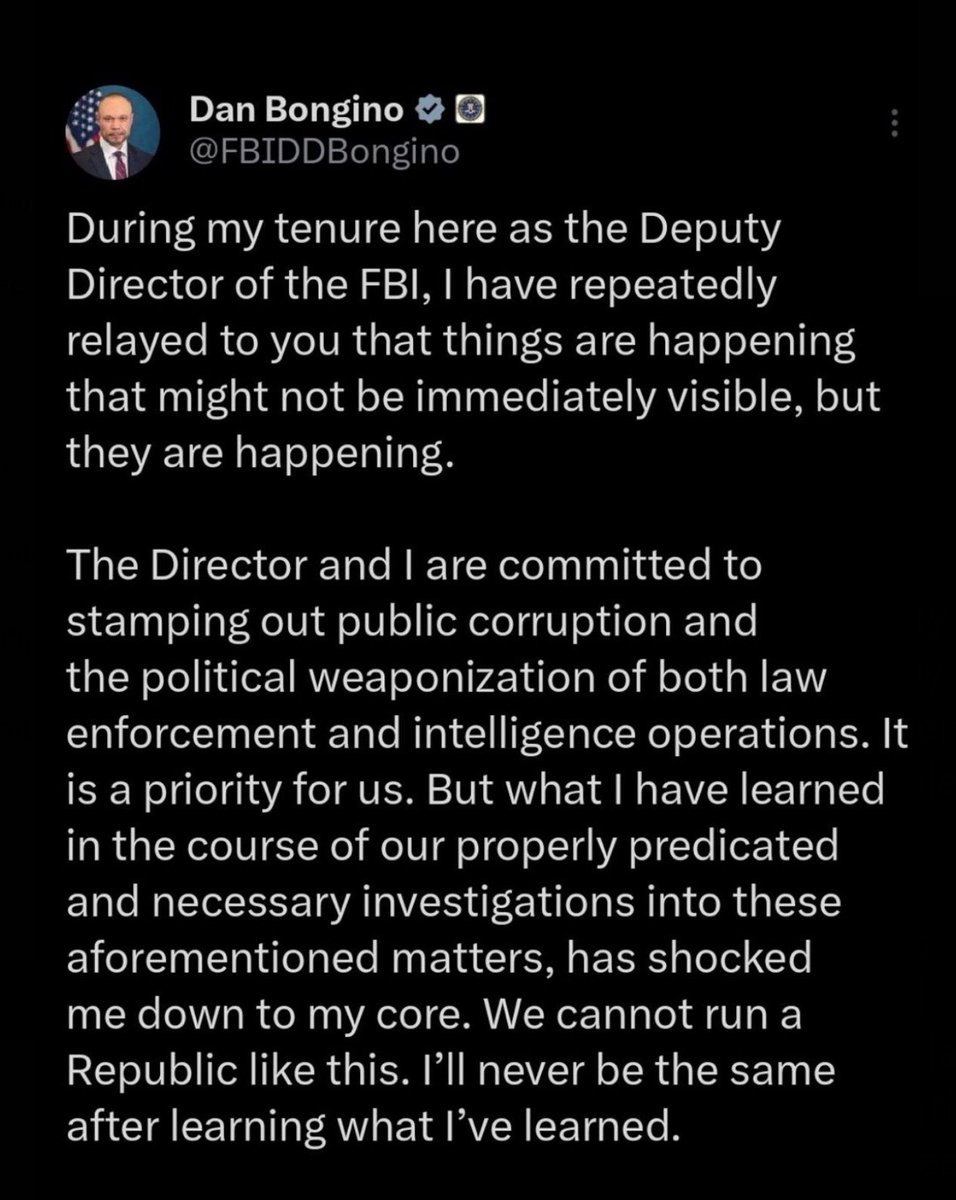
Task: Click the line starting "Director of the FBI"
Action: click(421, 290)
